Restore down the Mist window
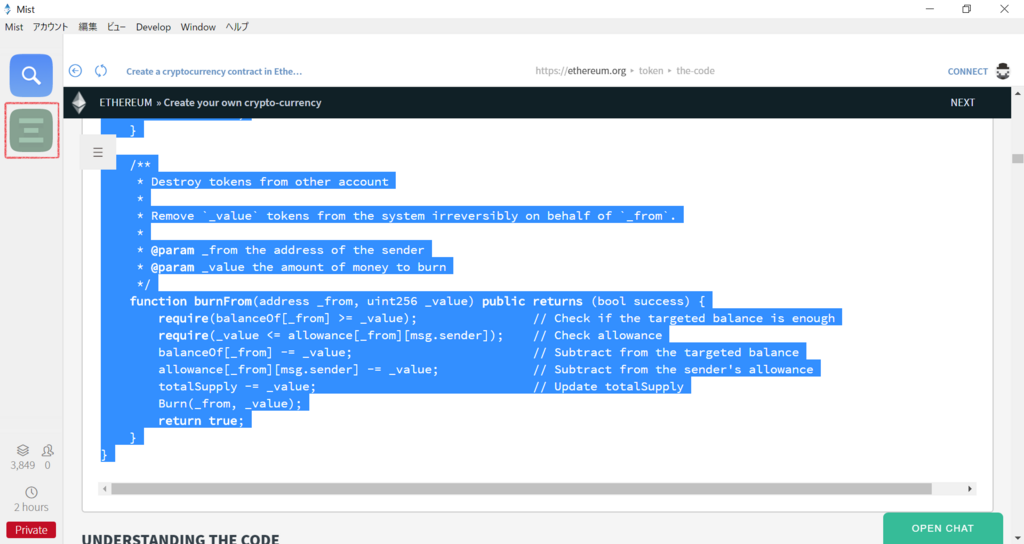Screen dimensions: 1024x544 click(967, 9)
